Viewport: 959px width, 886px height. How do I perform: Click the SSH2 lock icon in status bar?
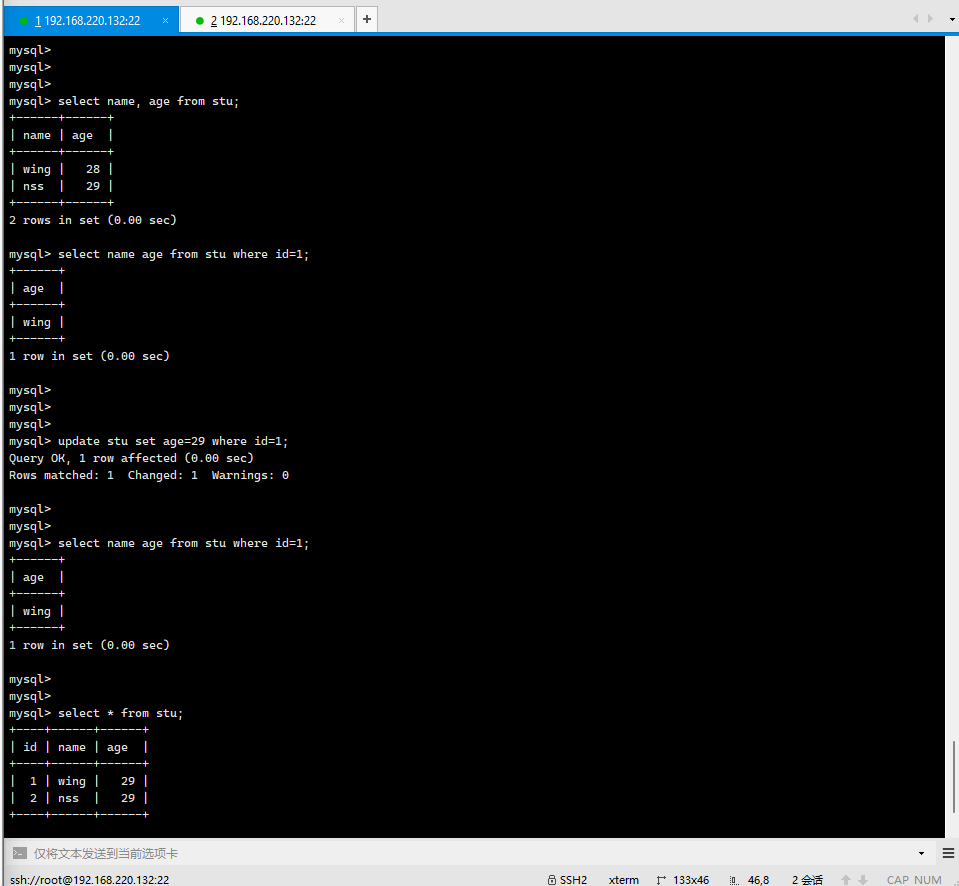click(552, 879)
